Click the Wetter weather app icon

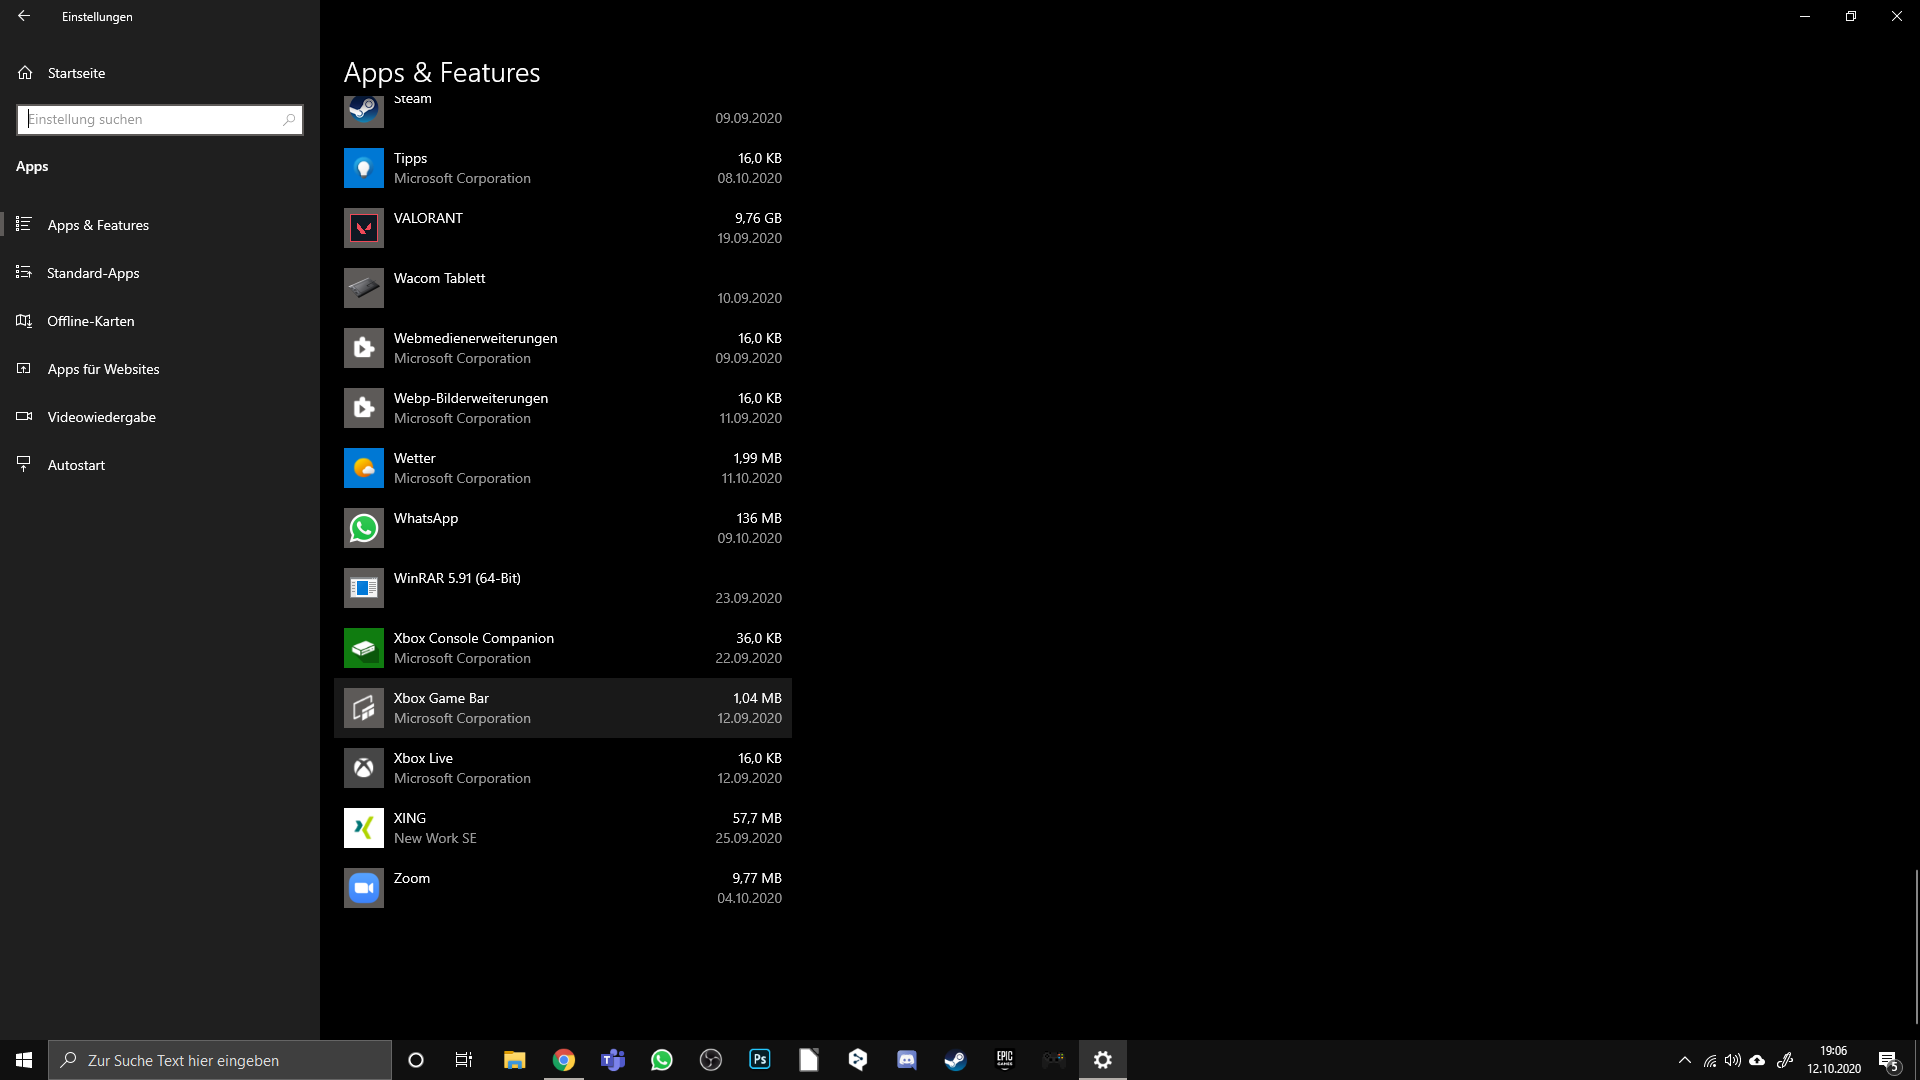[363, 468]
